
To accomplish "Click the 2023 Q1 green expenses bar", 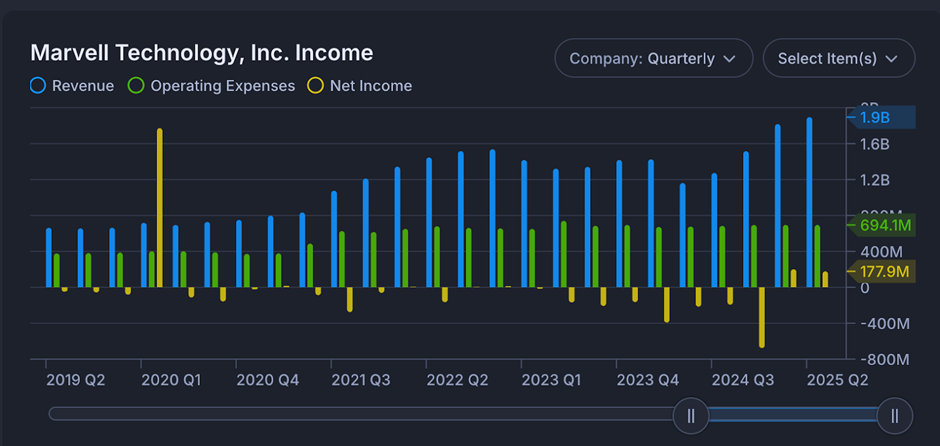I will point(532,258).
